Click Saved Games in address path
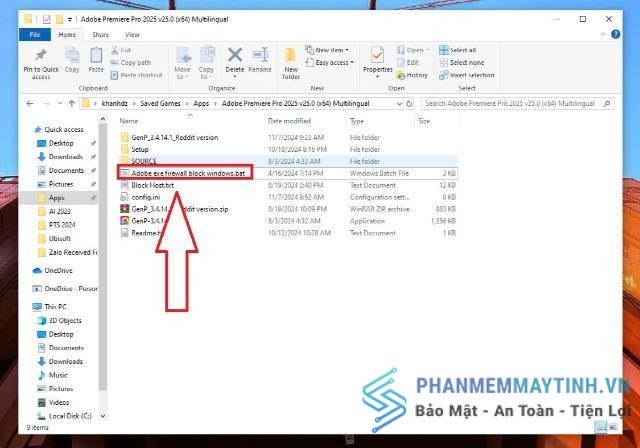The image size is (640, 448). (160, 104)
